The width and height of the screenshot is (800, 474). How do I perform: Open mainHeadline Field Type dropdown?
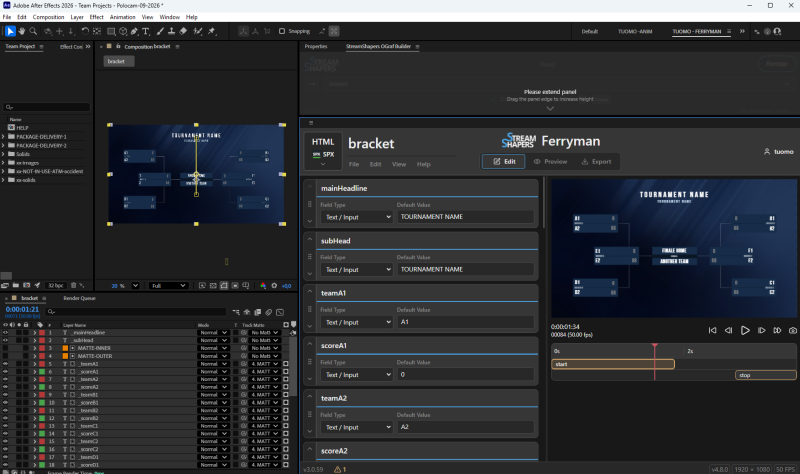(356, 217)
